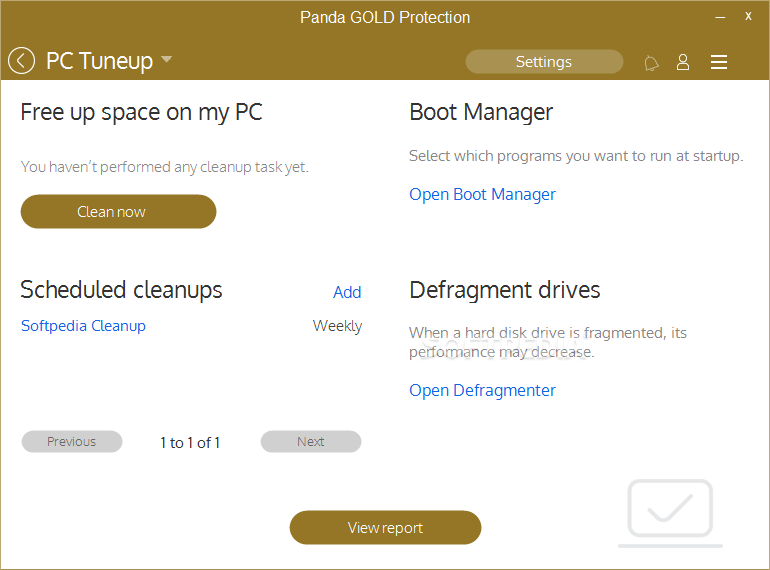Minimize the Panda GOLD Protection window
Viewport: 770px width, 570px height.
click(x=720, y=17)
